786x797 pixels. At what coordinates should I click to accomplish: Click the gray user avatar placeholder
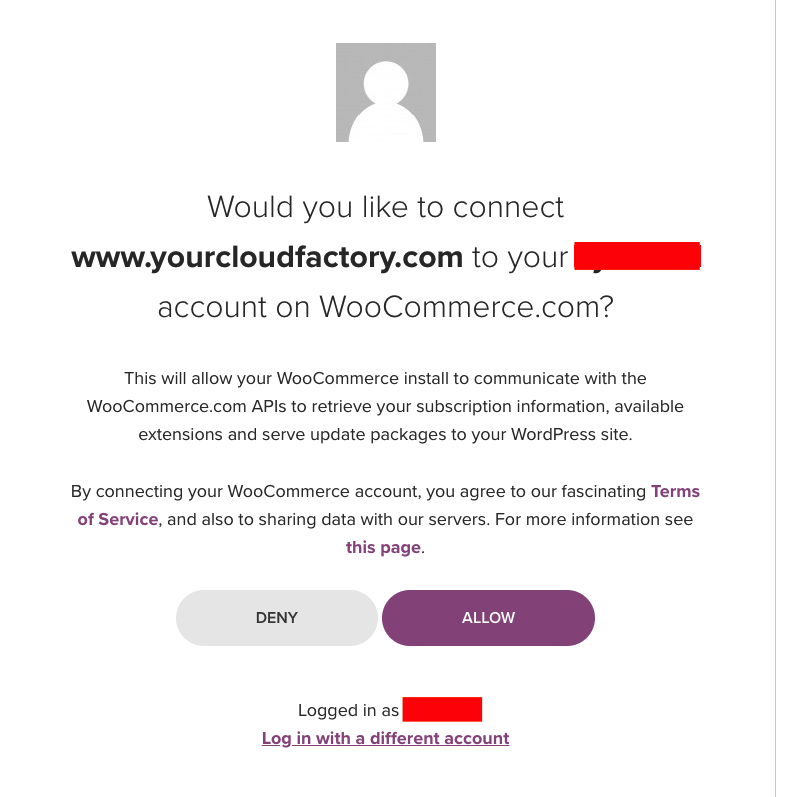(x=385, y=93)
